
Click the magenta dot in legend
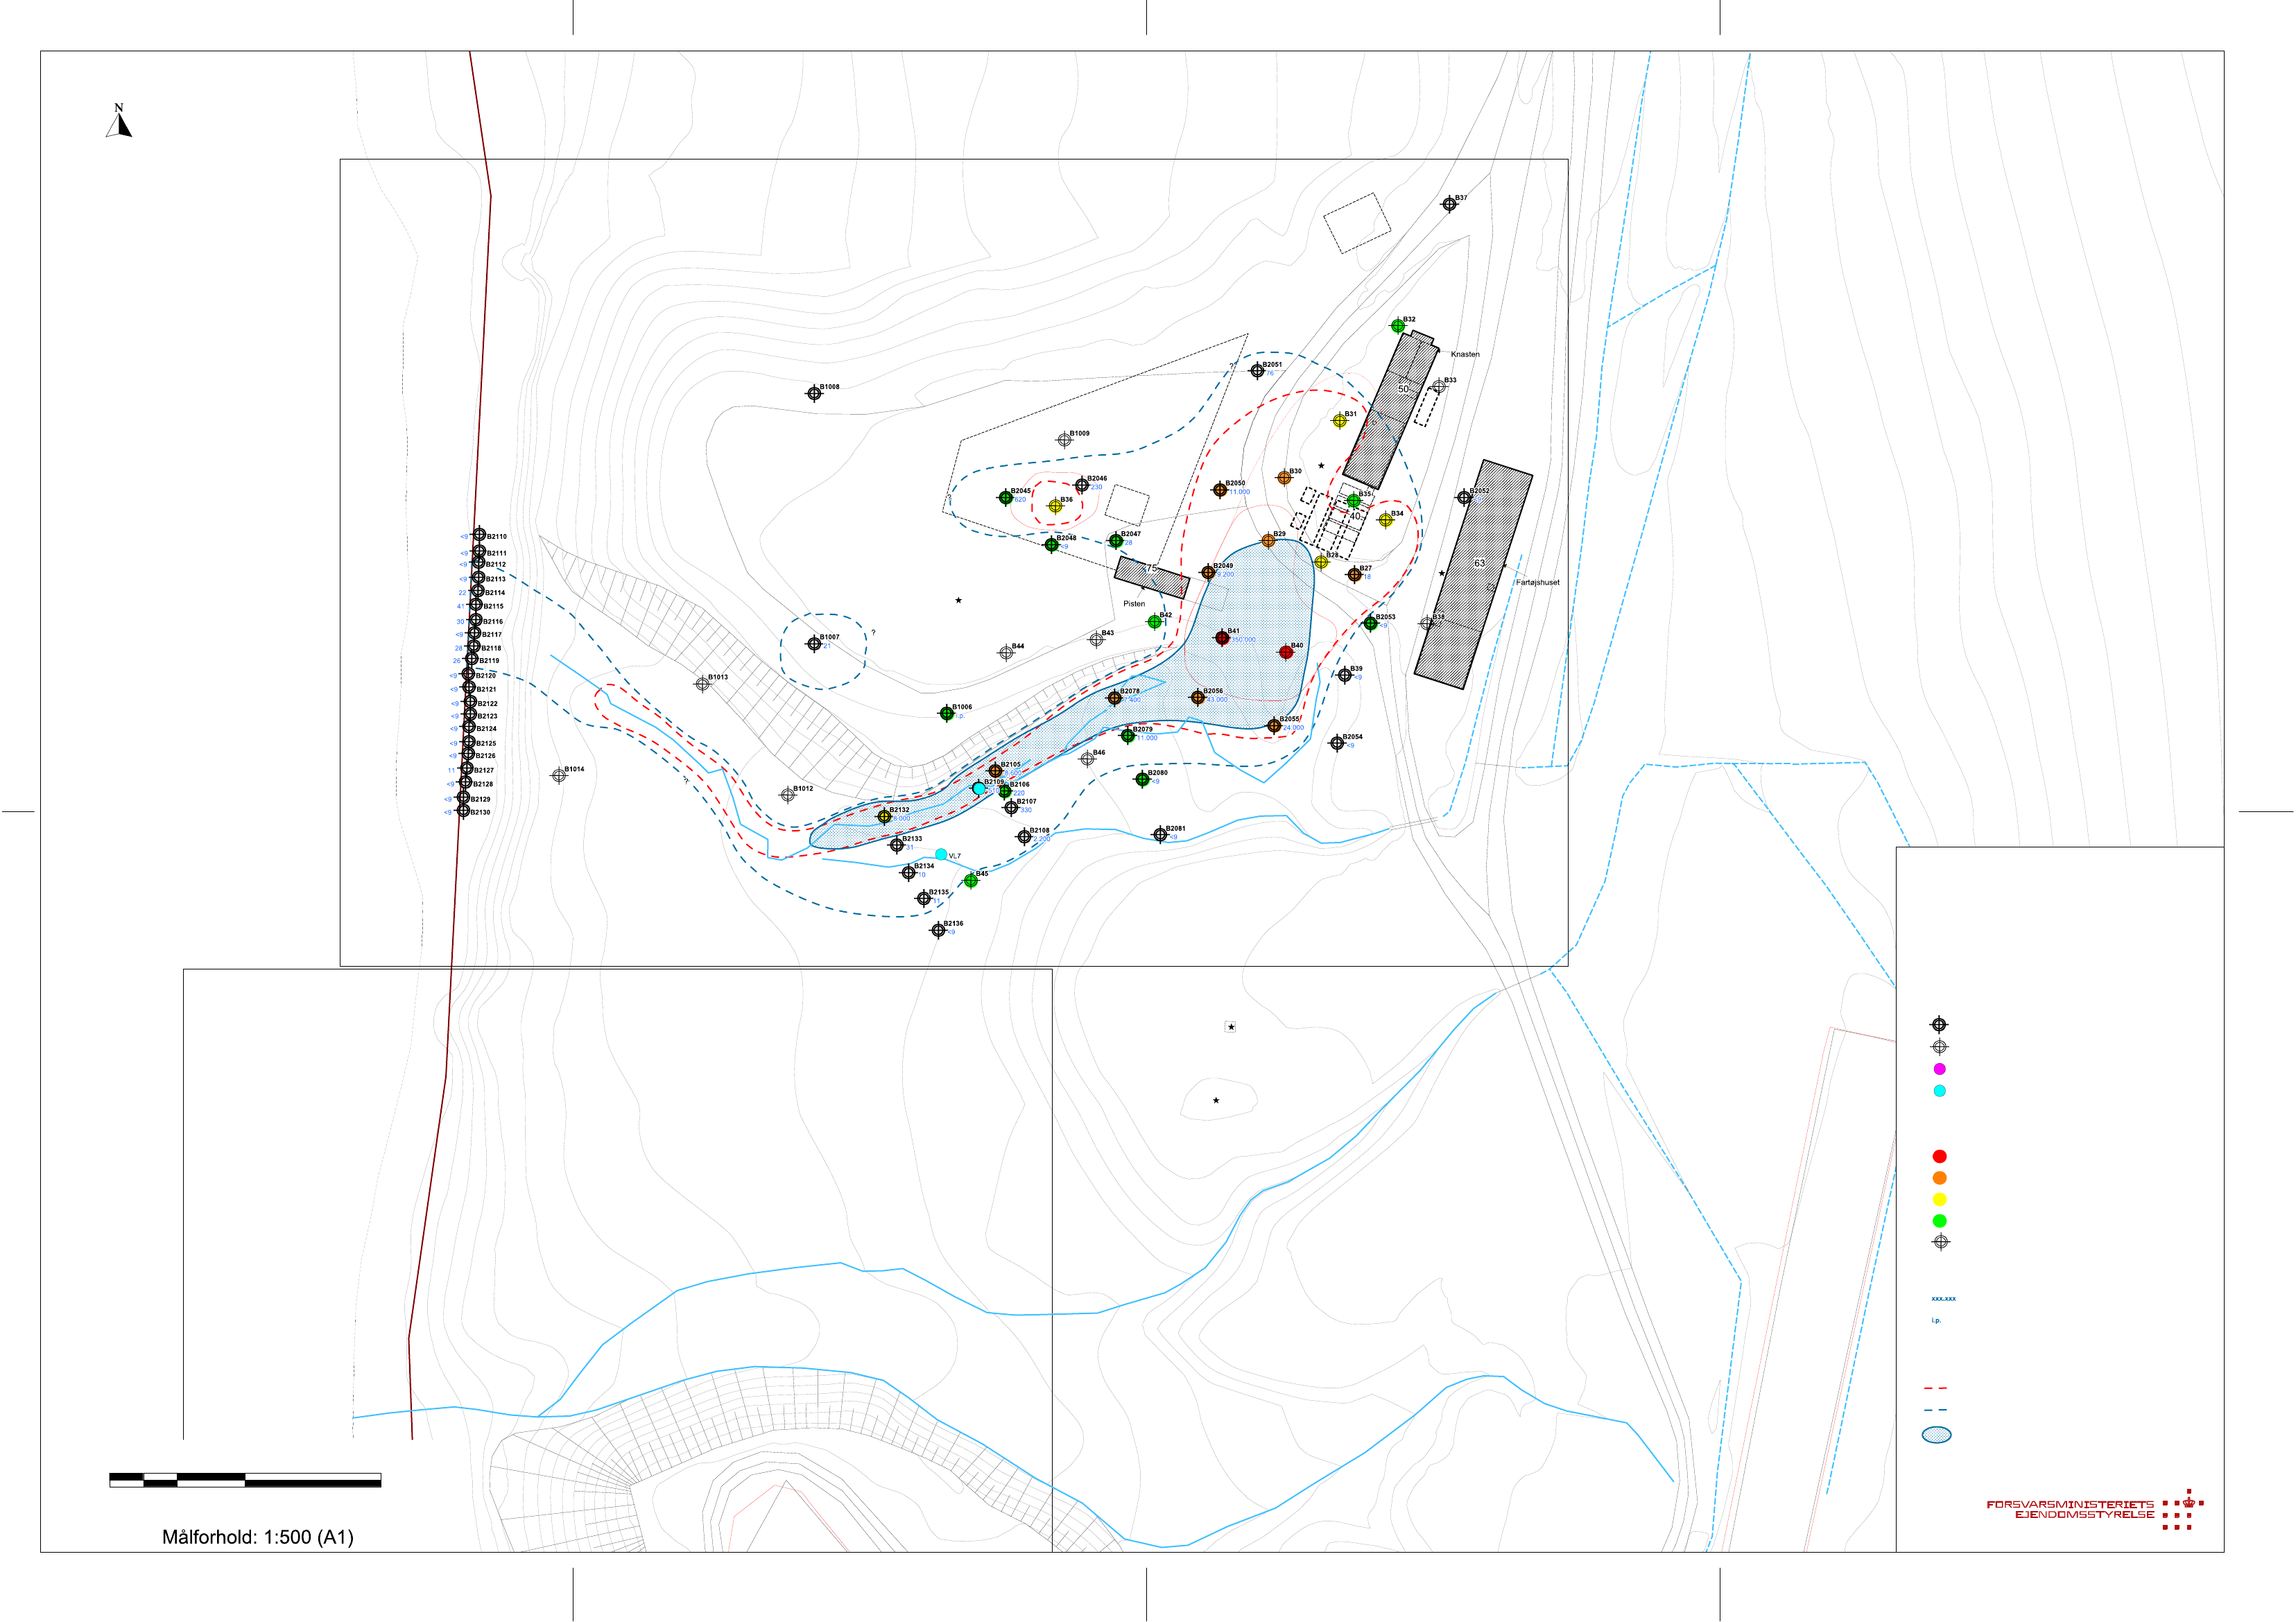1939,1069
